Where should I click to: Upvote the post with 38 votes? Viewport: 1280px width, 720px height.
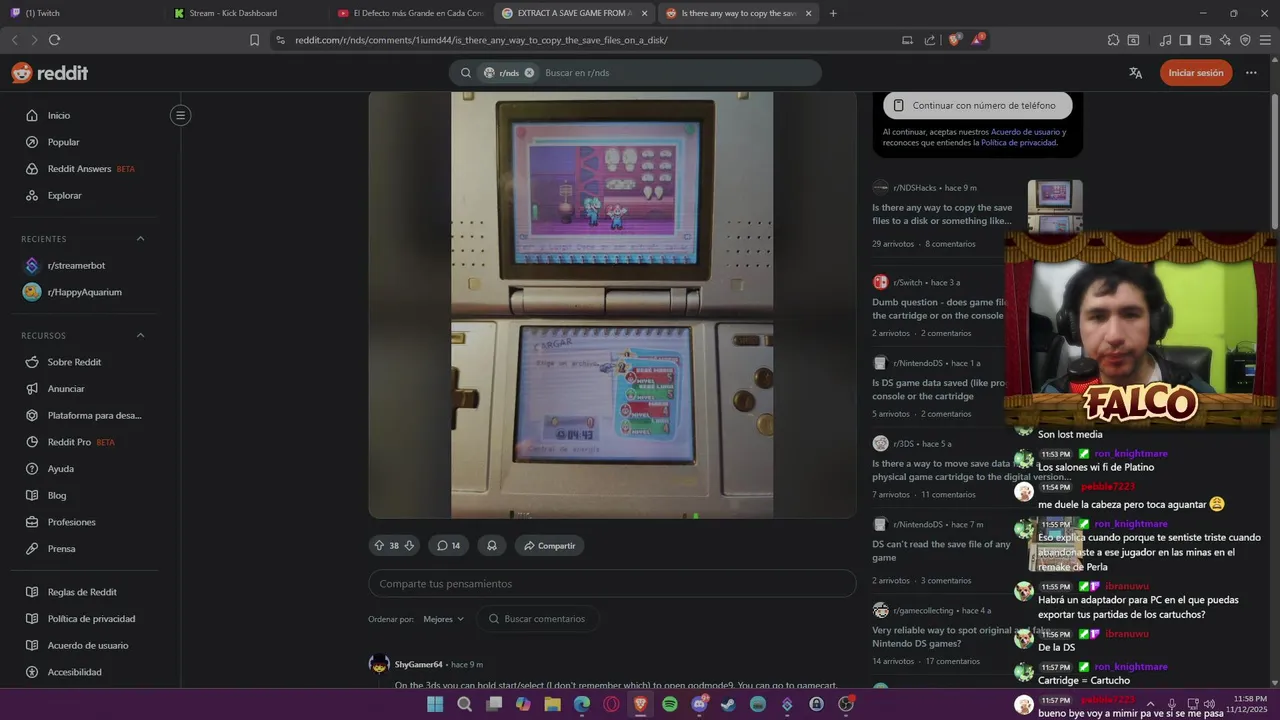click(x=379, y=545)
